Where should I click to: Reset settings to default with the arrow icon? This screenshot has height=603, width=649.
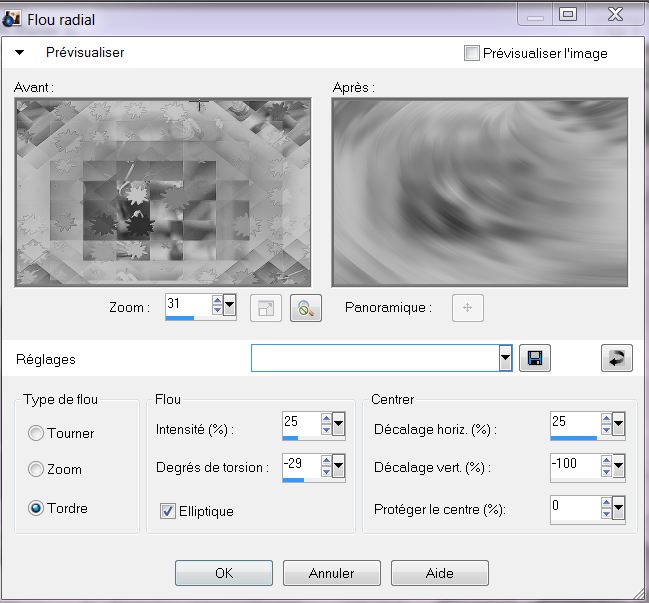click(617, 358)
